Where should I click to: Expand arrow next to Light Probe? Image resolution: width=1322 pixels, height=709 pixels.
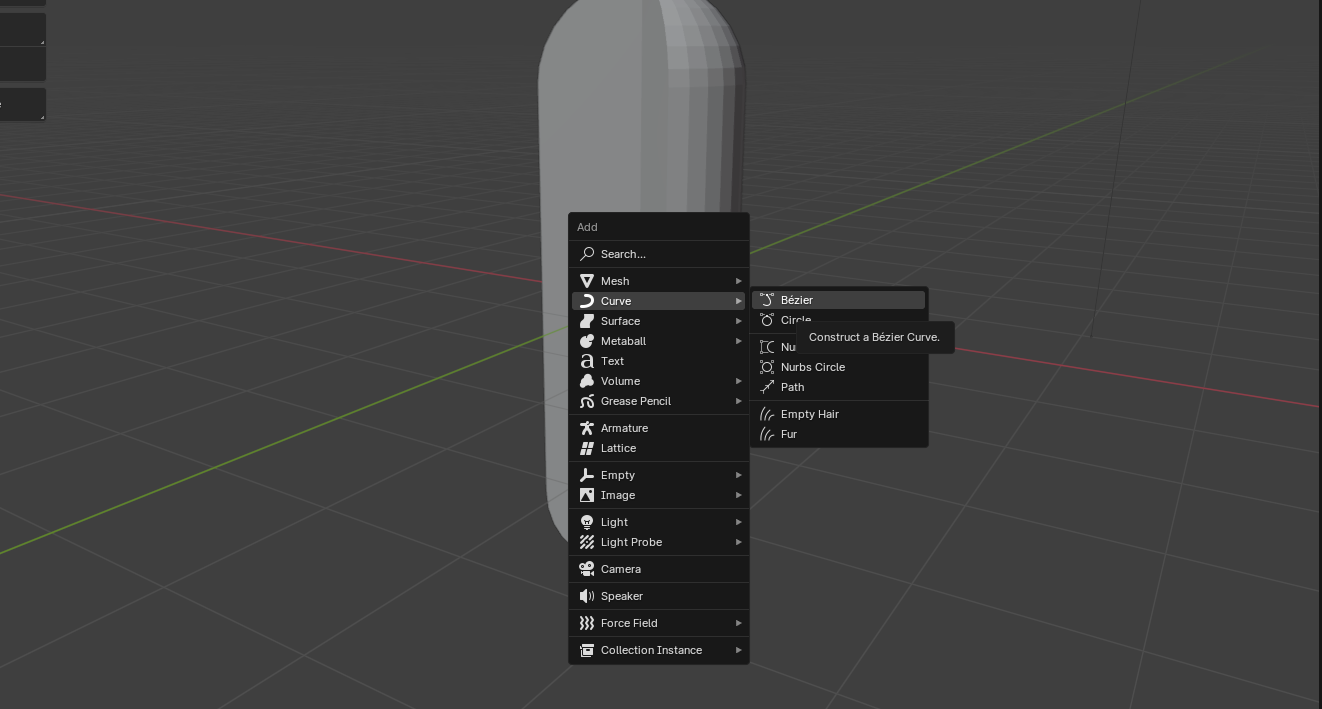tap(739, 542)
